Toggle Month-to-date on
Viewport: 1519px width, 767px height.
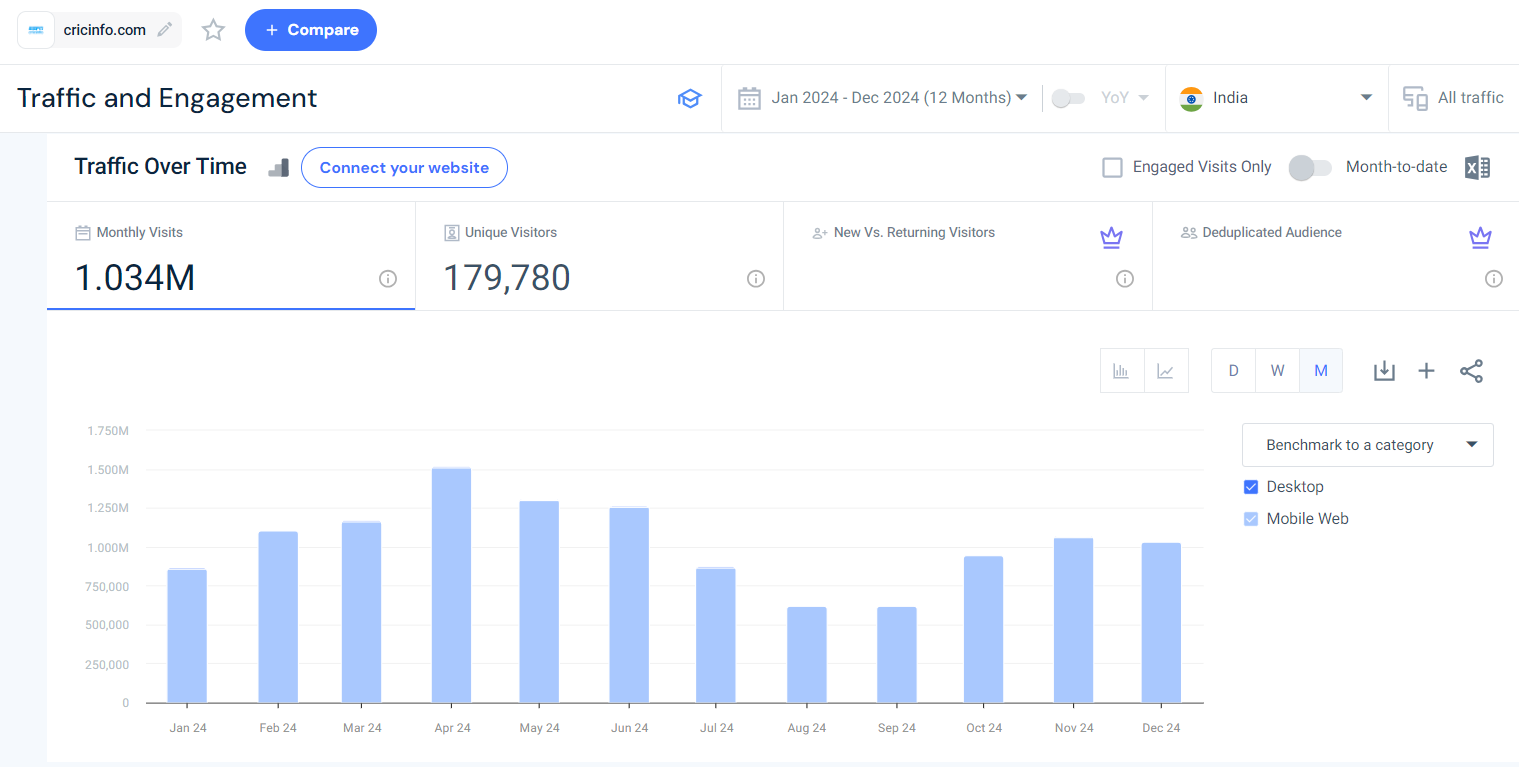click(1310, 168)
